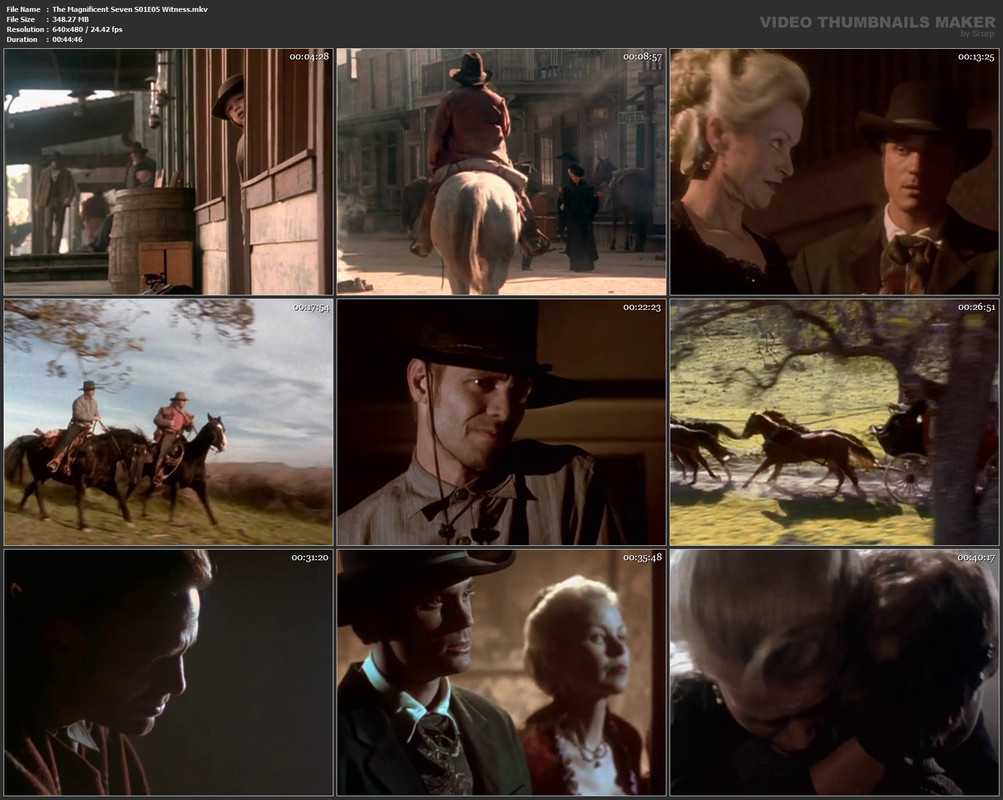This screenshot has width=1003, height=800.
Task: Open the thumbnail timestamped 00:08:57
Action: pyautogui.click(x=502, y=171)
